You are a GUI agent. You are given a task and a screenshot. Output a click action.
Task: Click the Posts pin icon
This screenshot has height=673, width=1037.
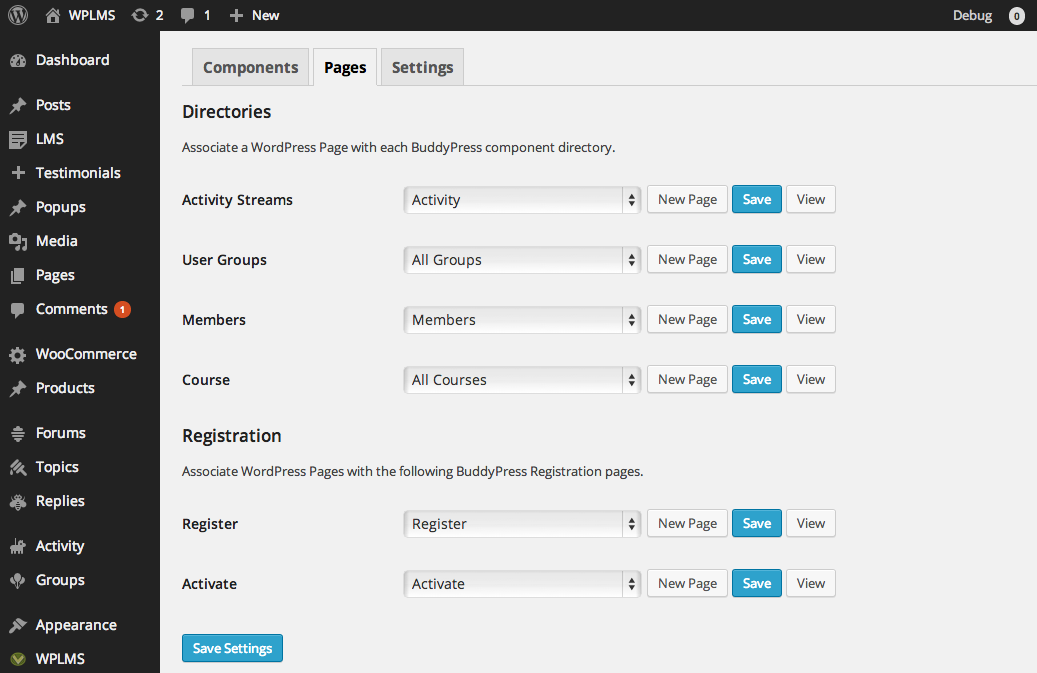point(18,106)
